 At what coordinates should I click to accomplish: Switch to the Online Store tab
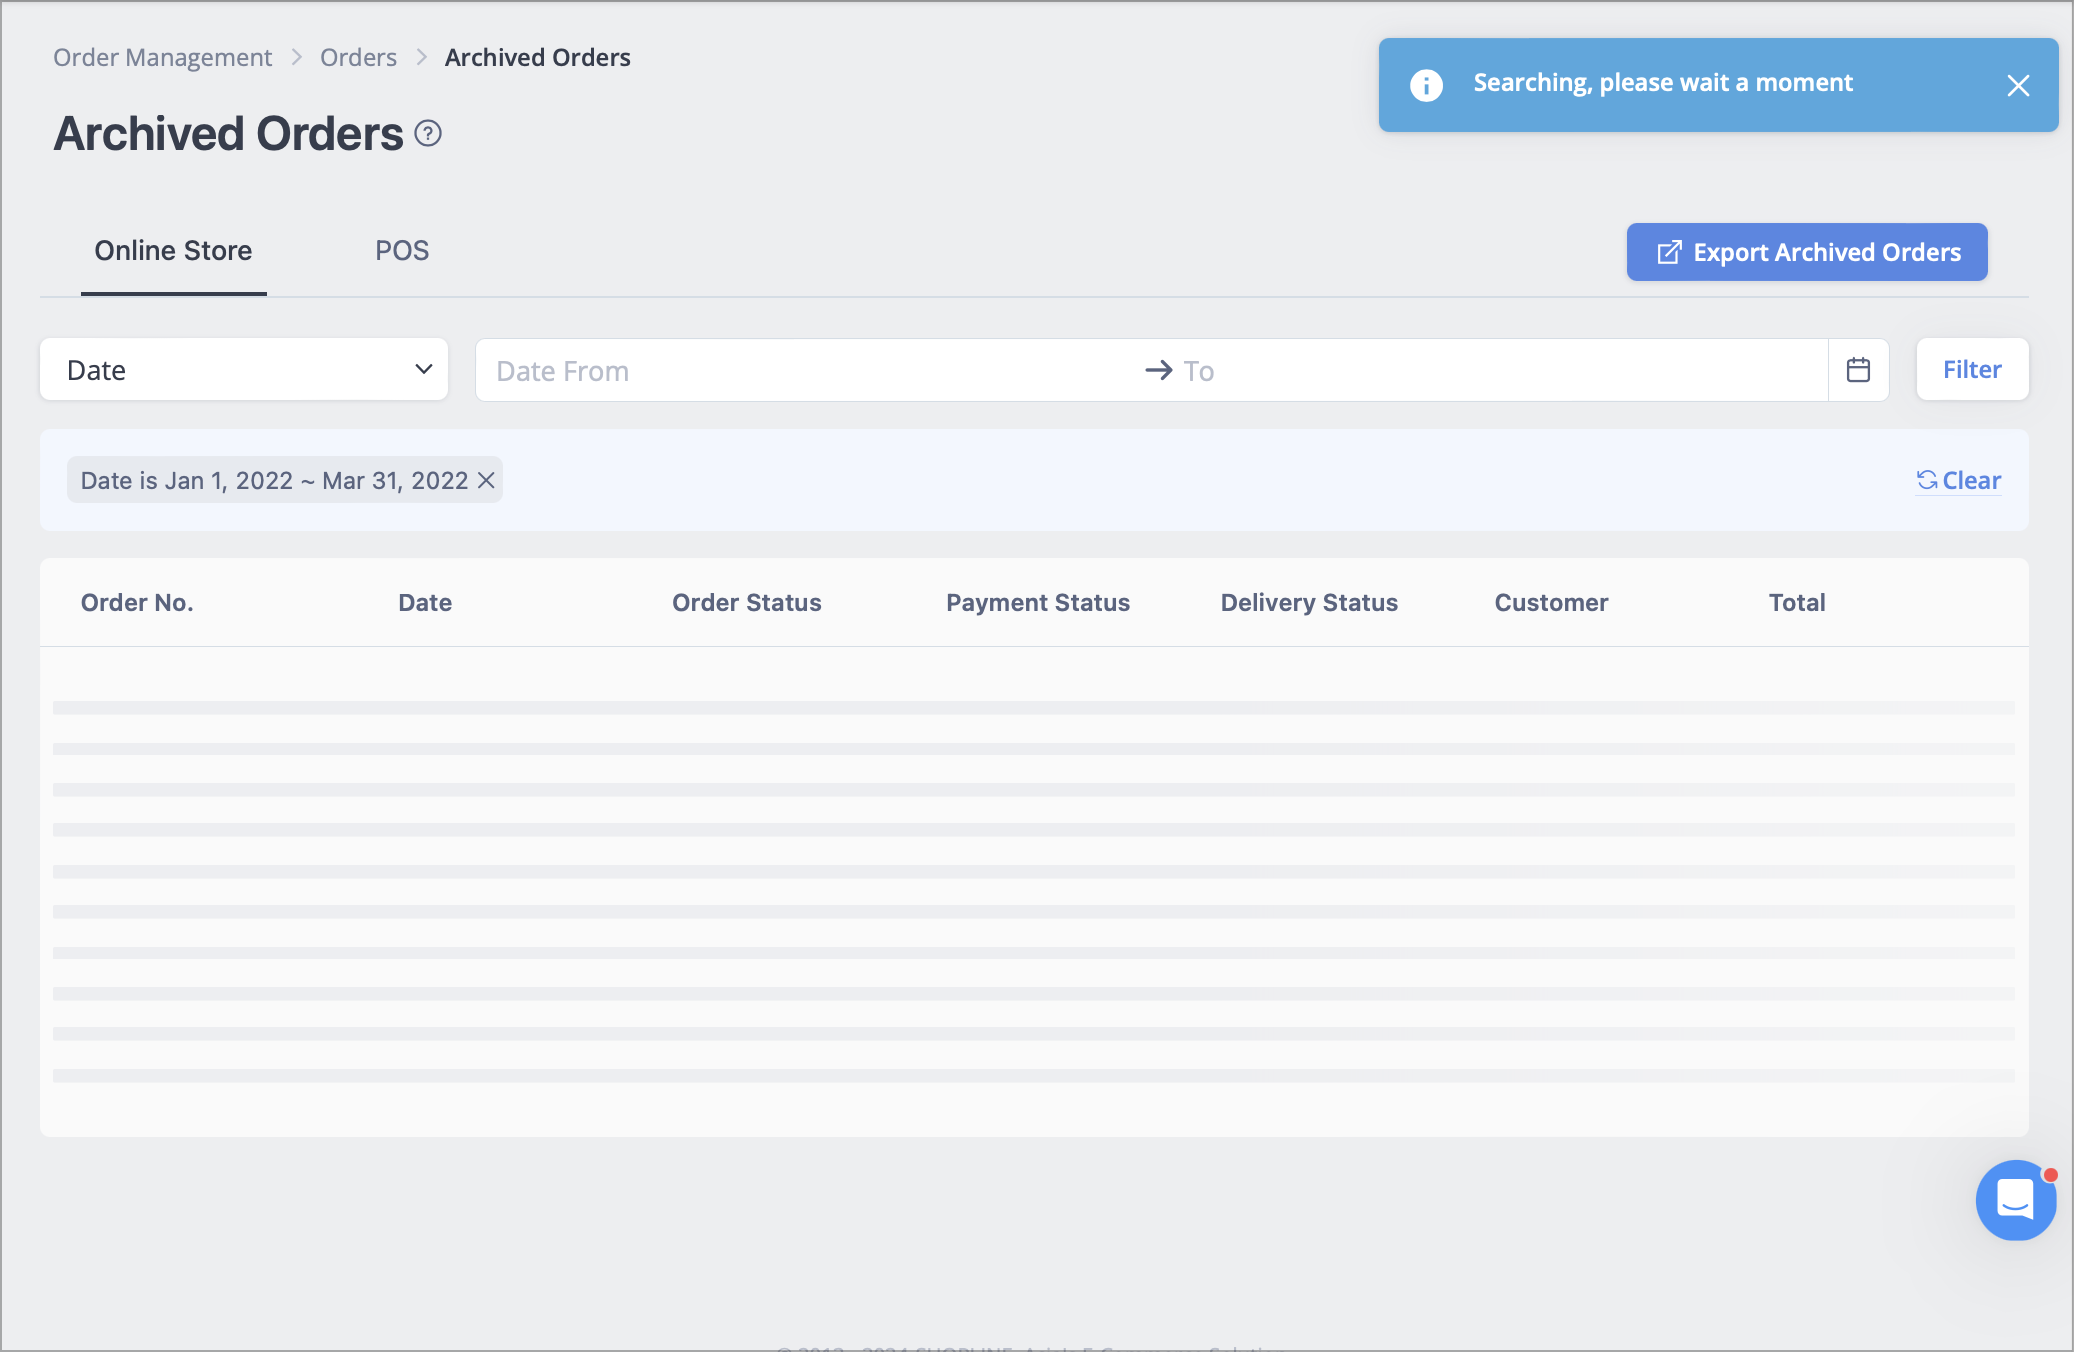[173, 251]
